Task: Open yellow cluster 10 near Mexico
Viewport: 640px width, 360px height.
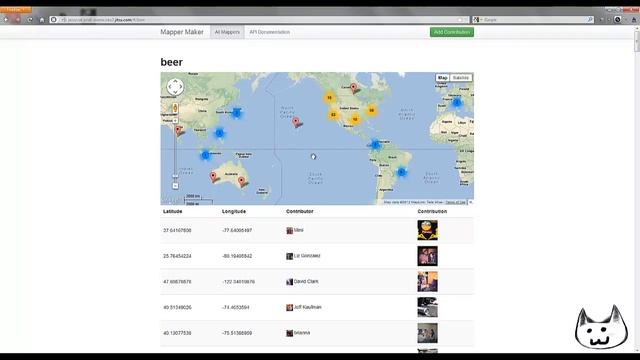Action: click(355, 119)
